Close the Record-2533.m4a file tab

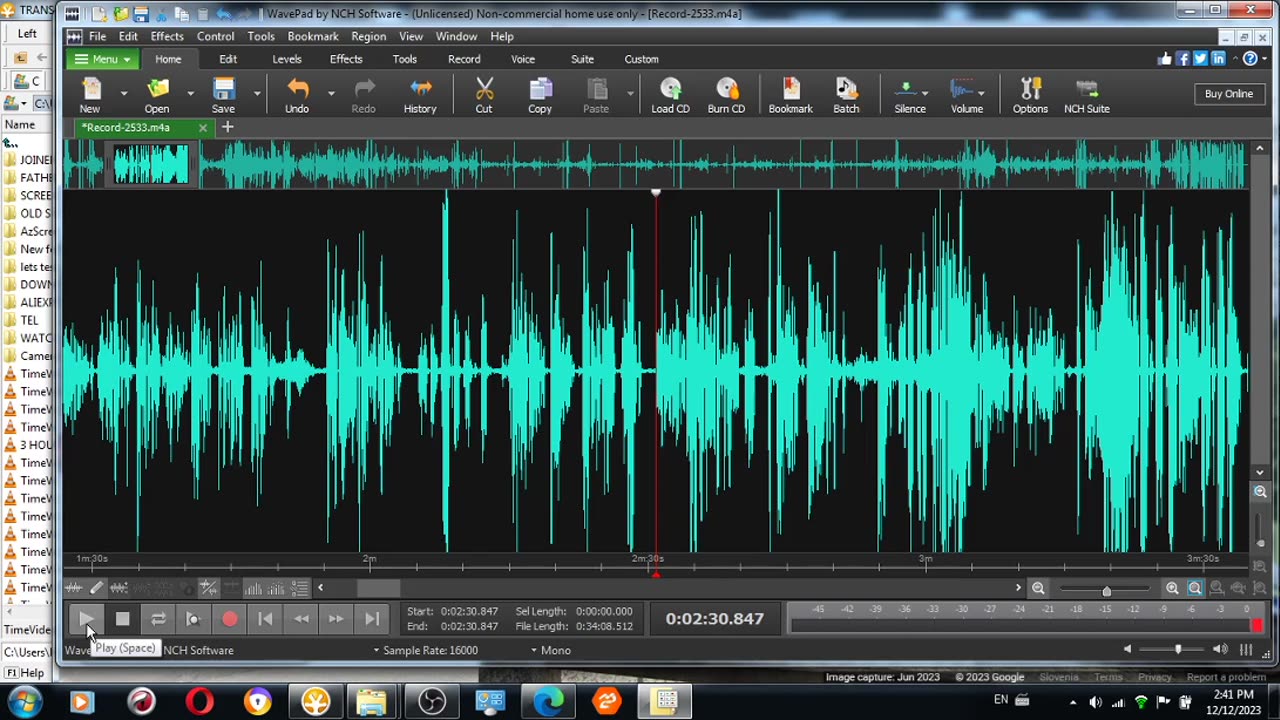203,128
